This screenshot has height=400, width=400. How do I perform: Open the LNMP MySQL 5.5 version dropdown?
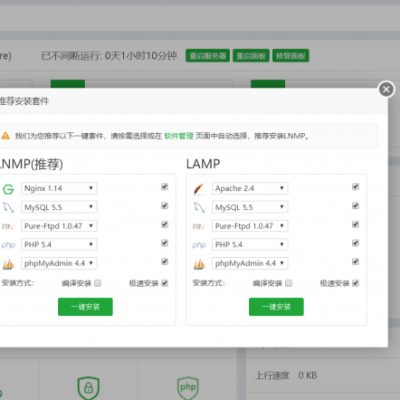59,207
